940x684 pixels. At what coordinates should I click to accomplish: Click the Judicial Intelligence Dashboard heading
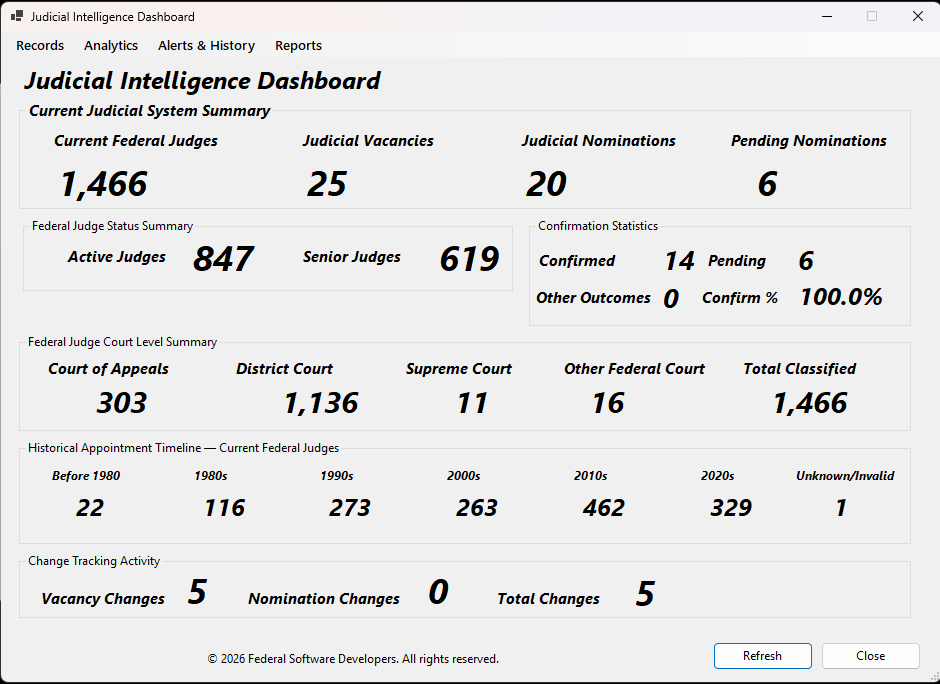point(202,81)
